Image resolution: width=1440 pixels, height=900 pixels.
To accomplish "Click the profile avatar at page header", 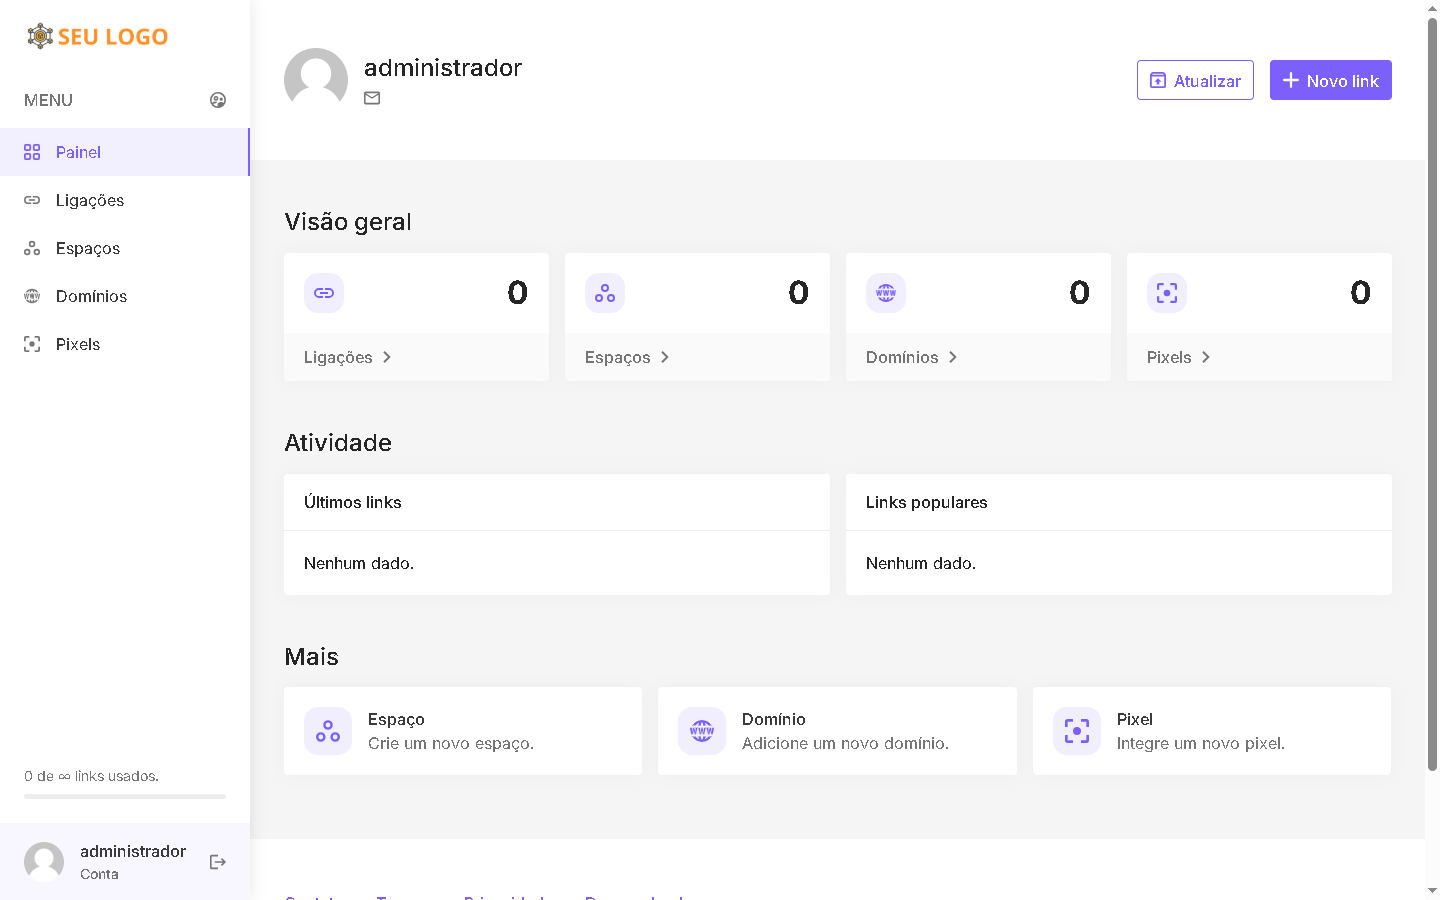I will pyautogui.click(x=316, y=80).
